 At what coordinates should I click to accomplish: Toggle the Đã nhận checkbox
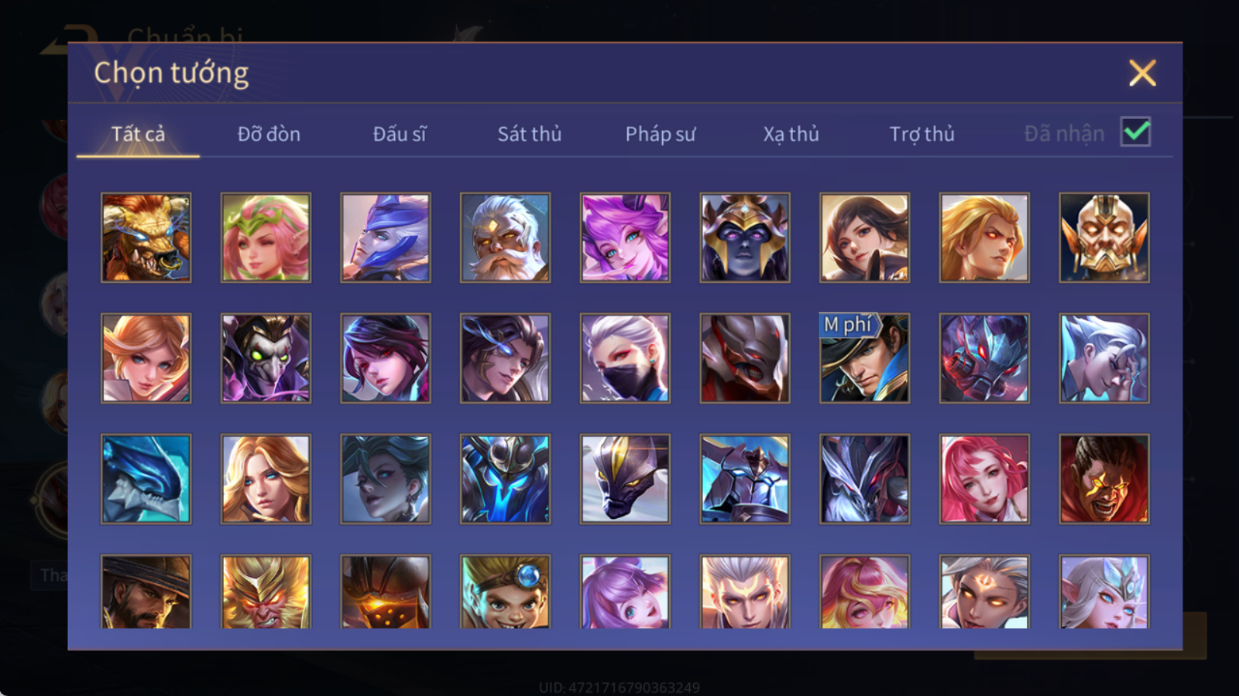[x=1135, y=132]
